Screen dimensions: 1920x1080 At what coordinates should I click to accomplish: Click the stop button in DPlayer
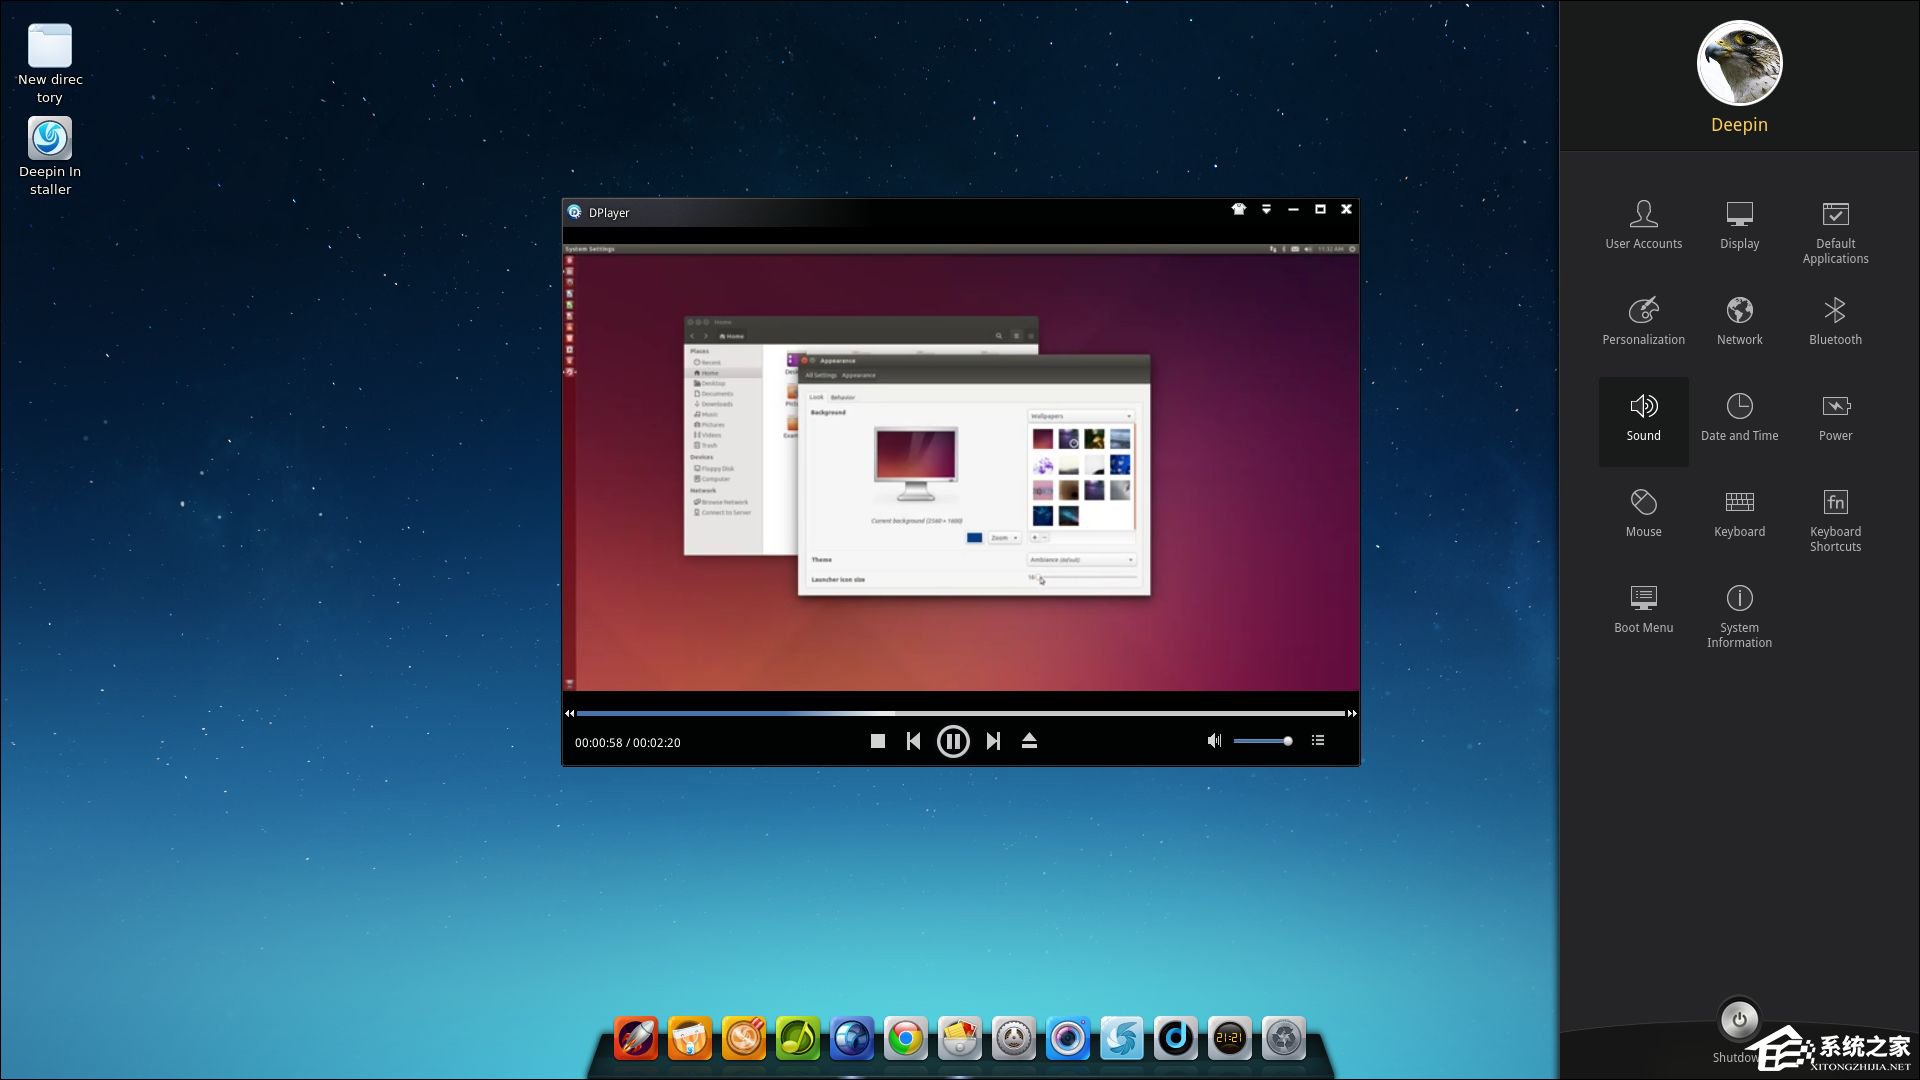[x=876, y=741]
